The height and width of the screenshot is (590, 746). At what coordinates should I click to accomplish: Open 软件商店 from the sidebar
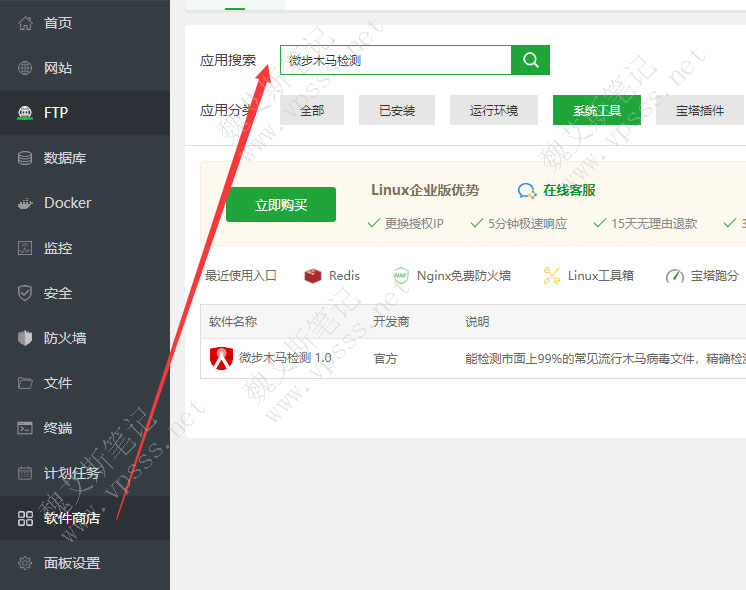pos(71,518)
